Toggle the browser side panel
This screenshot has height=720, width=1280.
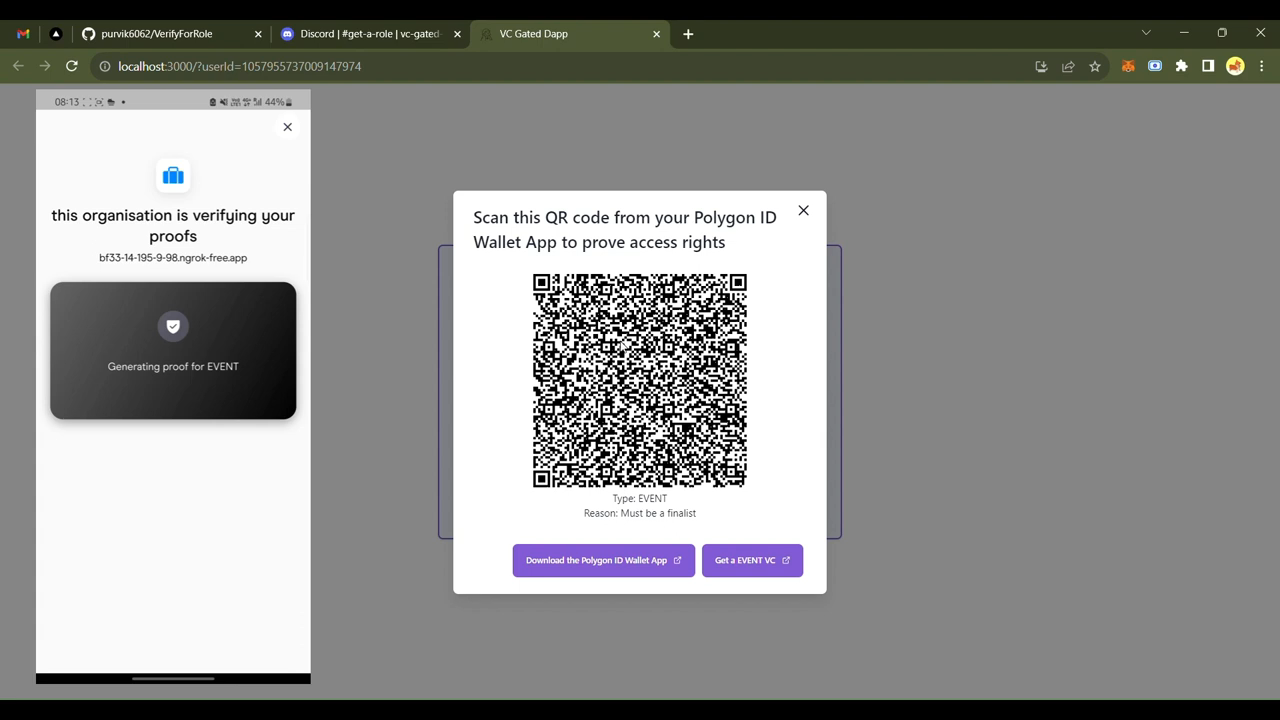(1208, 66)
